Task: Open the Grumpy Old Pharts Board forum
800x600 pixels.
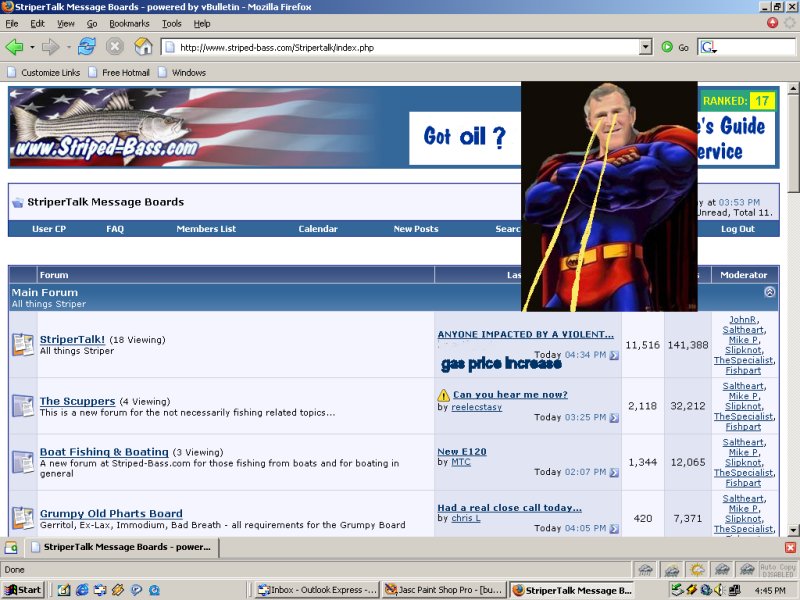Action: [111, 514]
